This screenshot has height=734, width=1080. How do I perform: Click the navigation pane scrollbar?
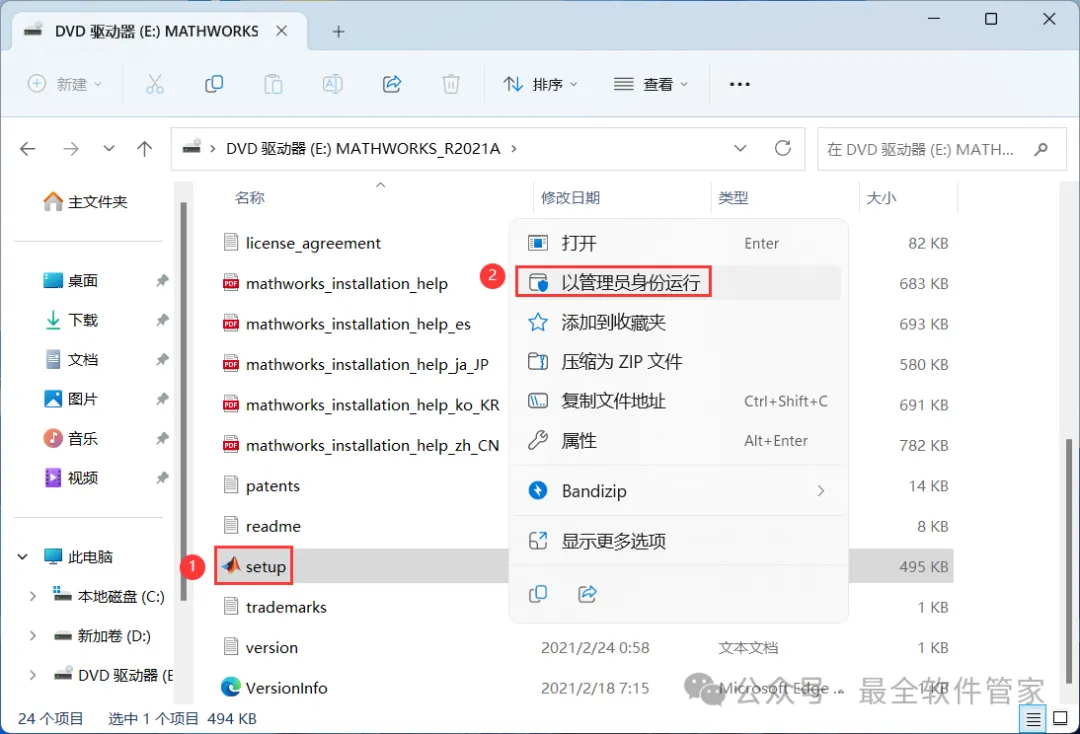(183, 401)
